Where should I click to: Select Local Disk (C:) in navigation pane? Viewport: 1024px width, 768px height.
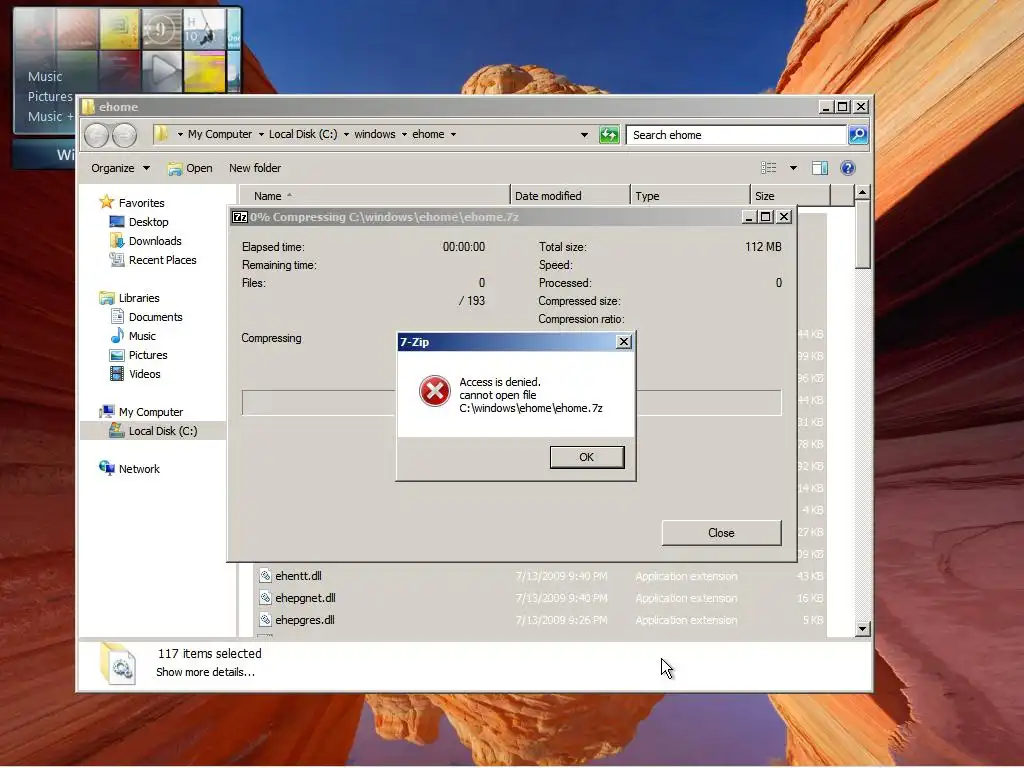click(x=154, y=431)
